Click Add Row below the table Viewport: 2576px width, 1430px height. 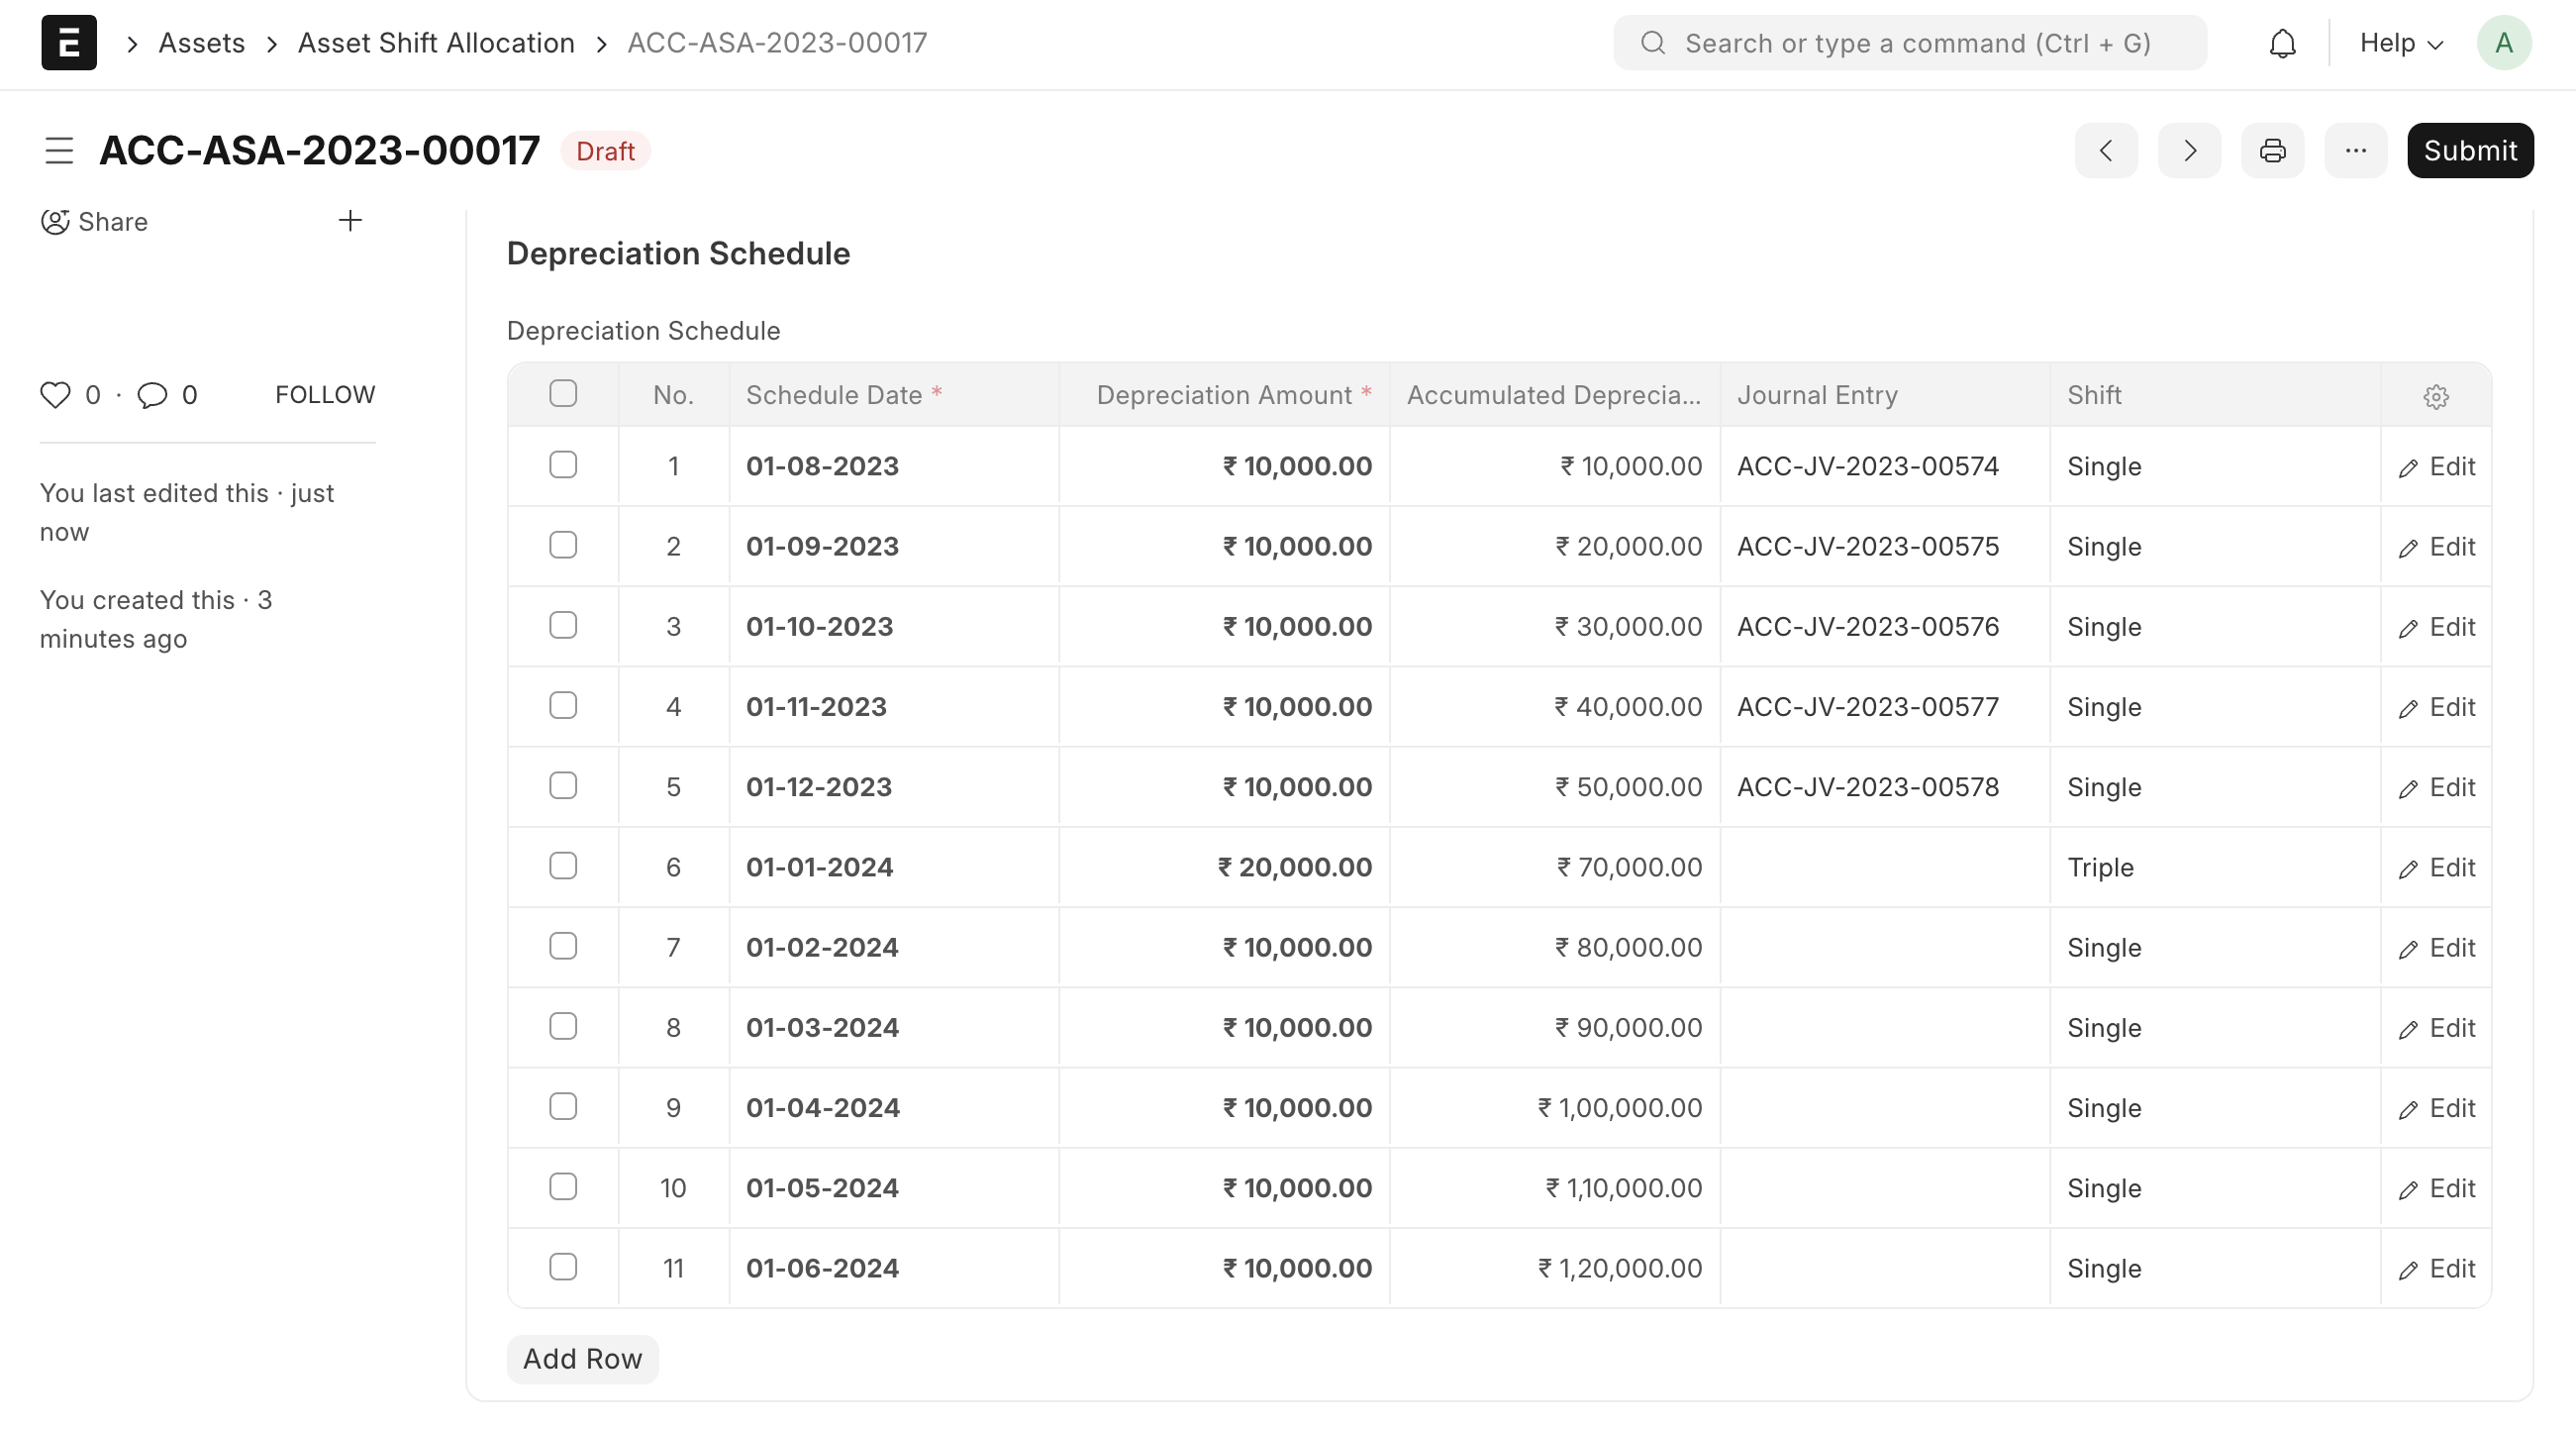(x=582, y=1359)
